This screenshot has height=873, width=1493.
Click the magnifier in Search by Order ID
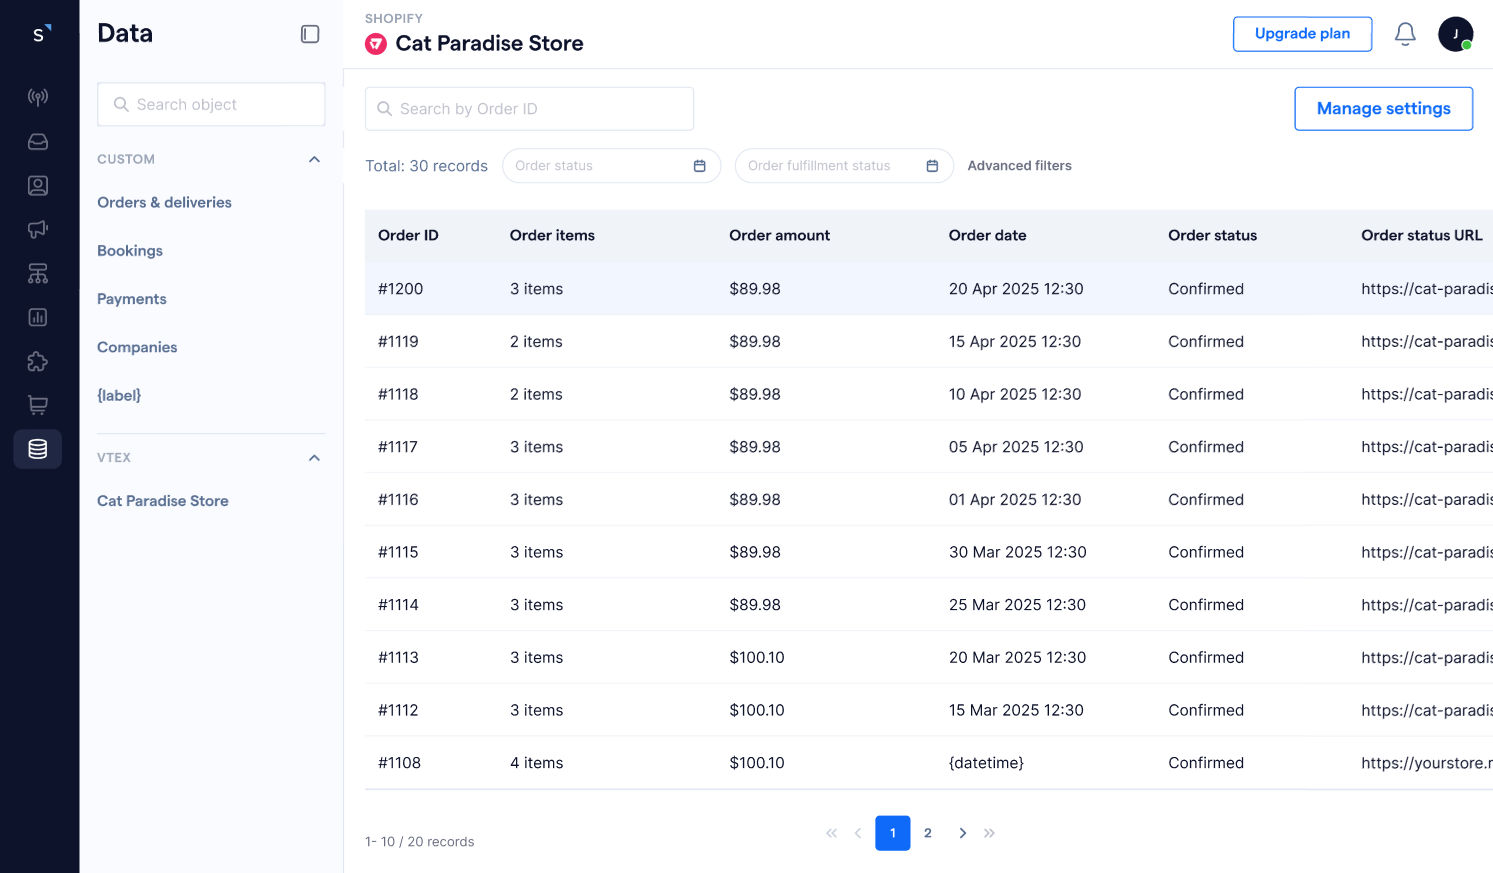click(x=385, y=108)
